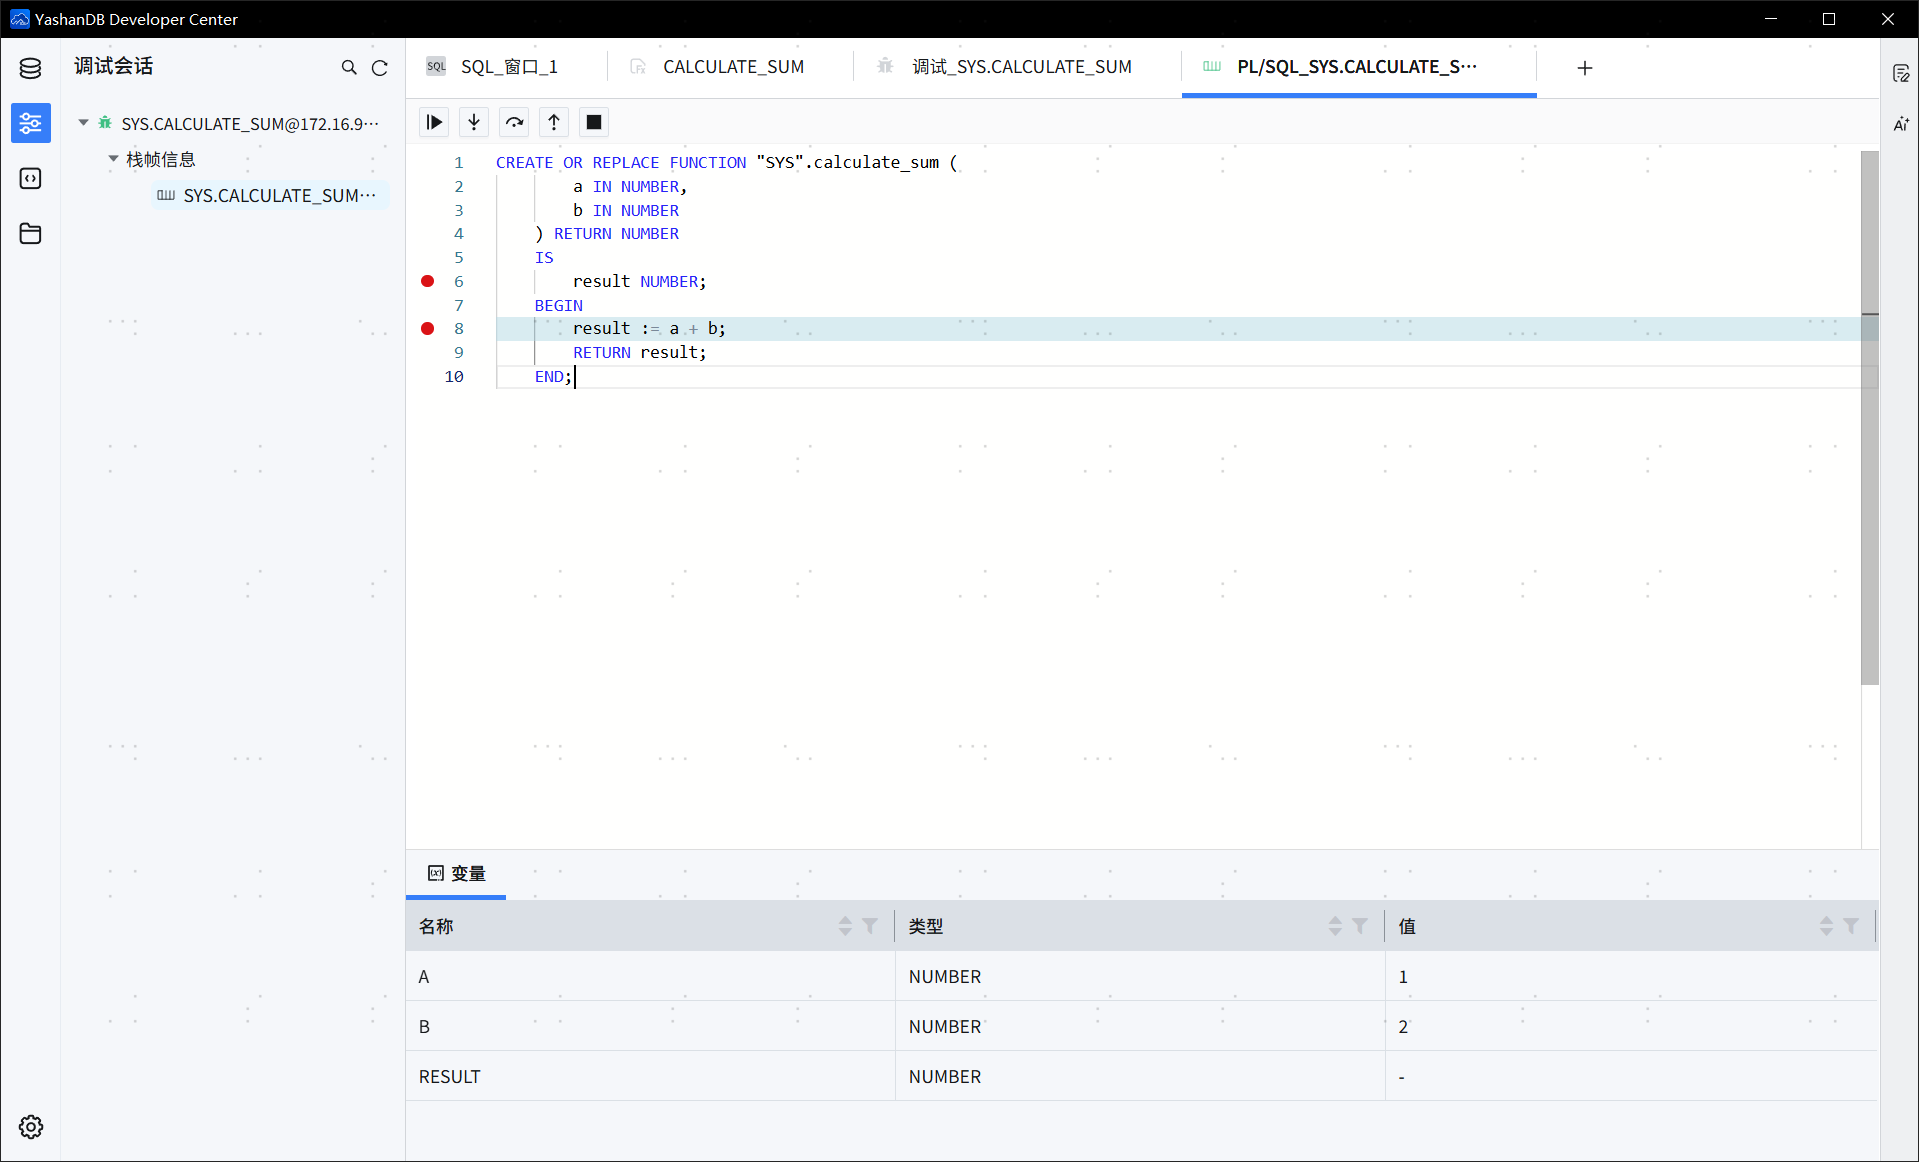Screen dimensions: 1919x1162
Task: Open the code snippets sidebar icon
Action: (x=30, y=178)
